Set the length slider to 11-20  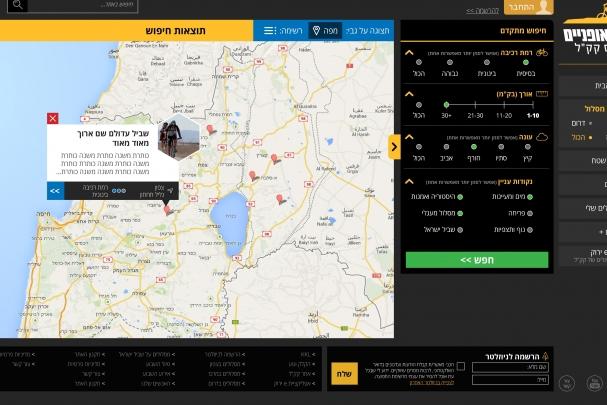504,105
